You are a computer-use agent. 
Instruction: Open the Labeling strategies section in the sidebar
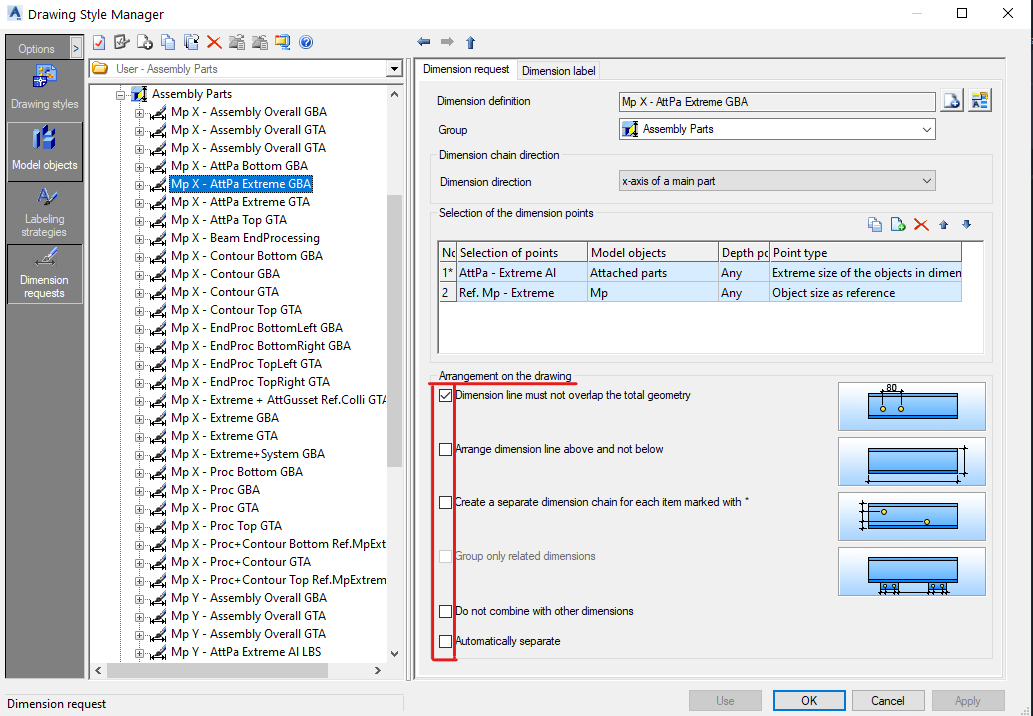[44, 212]
